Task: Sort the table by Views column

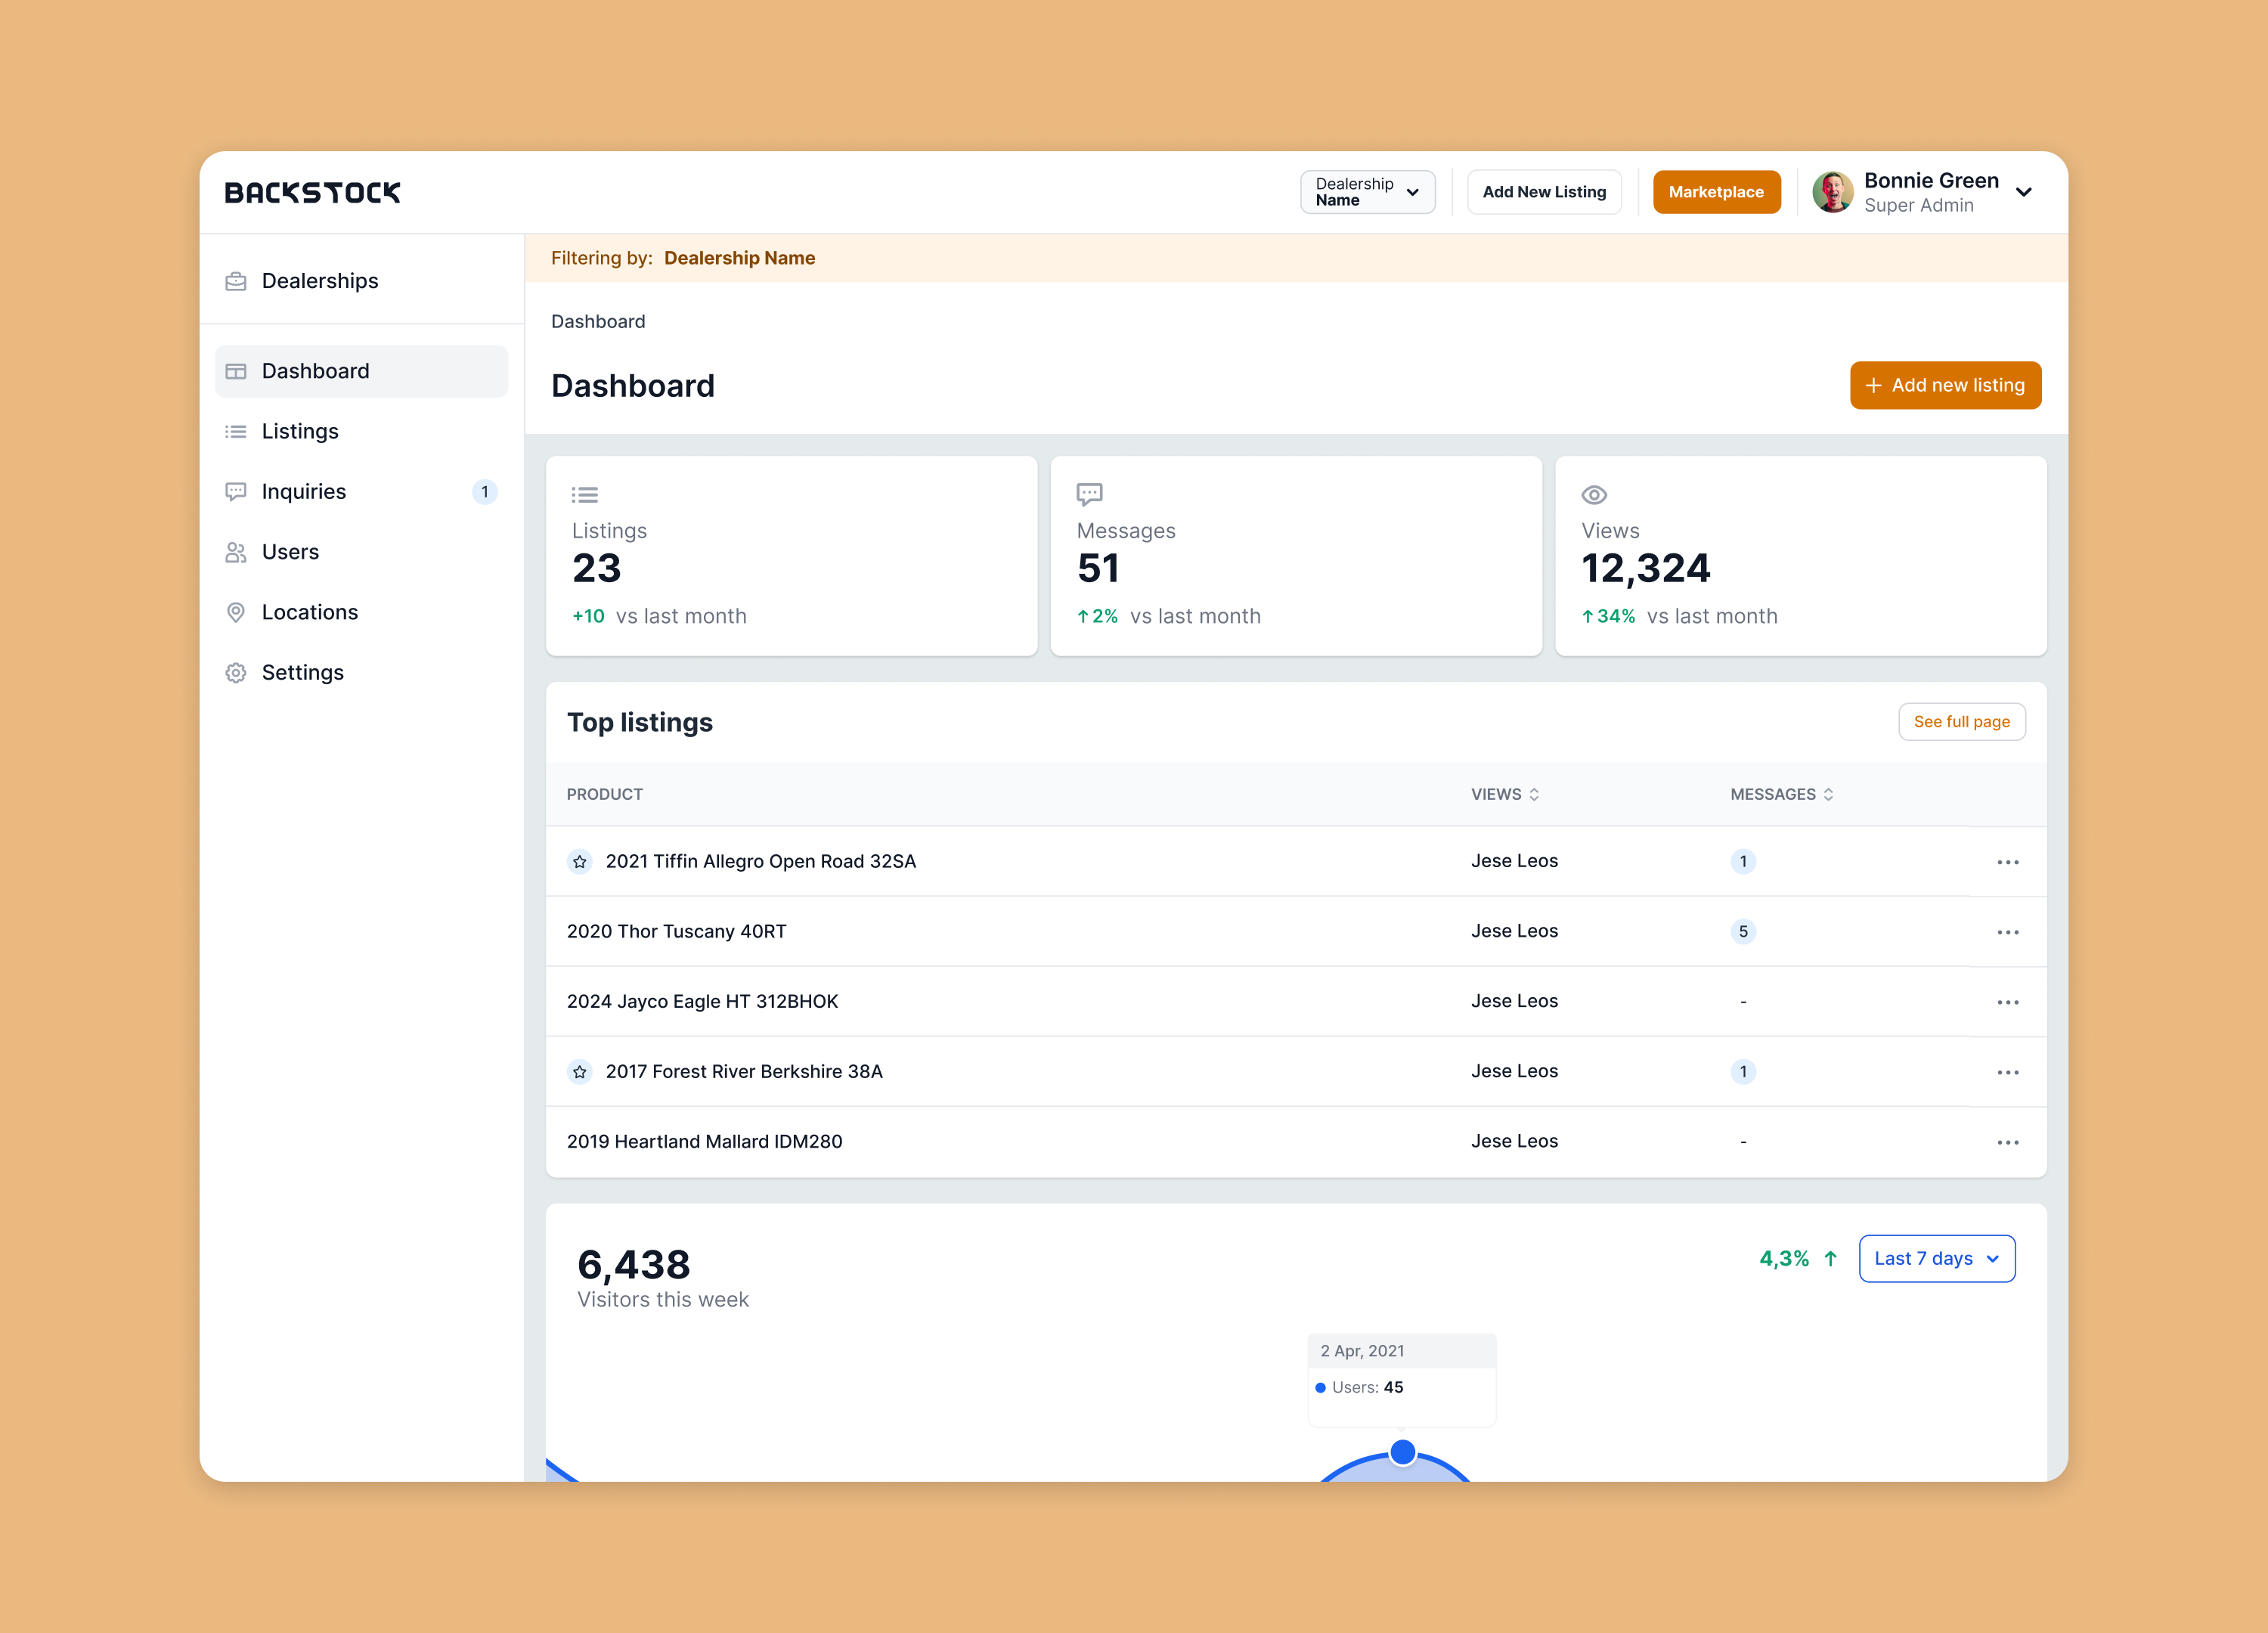Action: click(1505, 794)
